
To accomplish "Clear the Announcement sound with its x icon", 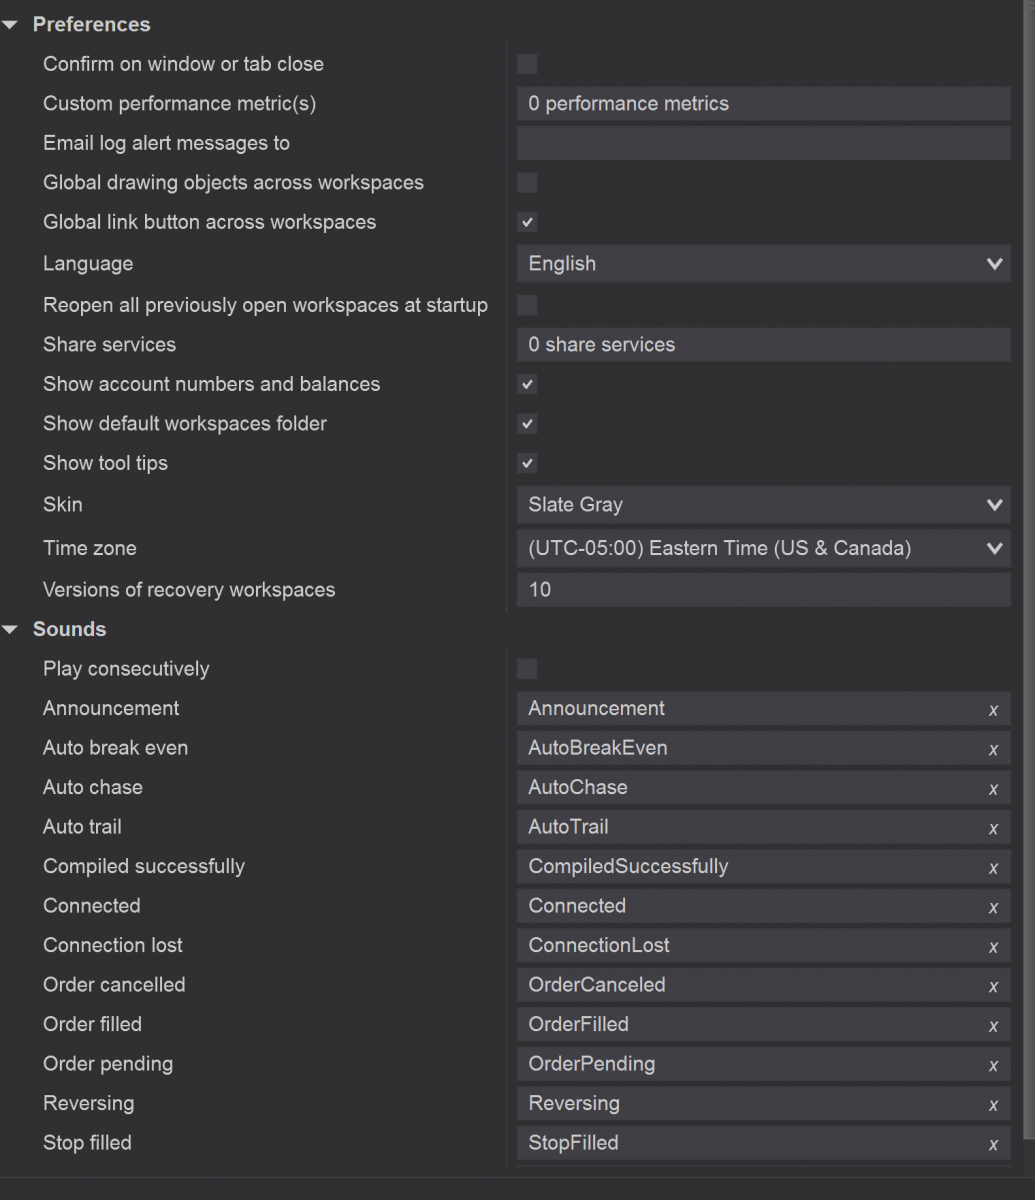I will click(993, 710).
